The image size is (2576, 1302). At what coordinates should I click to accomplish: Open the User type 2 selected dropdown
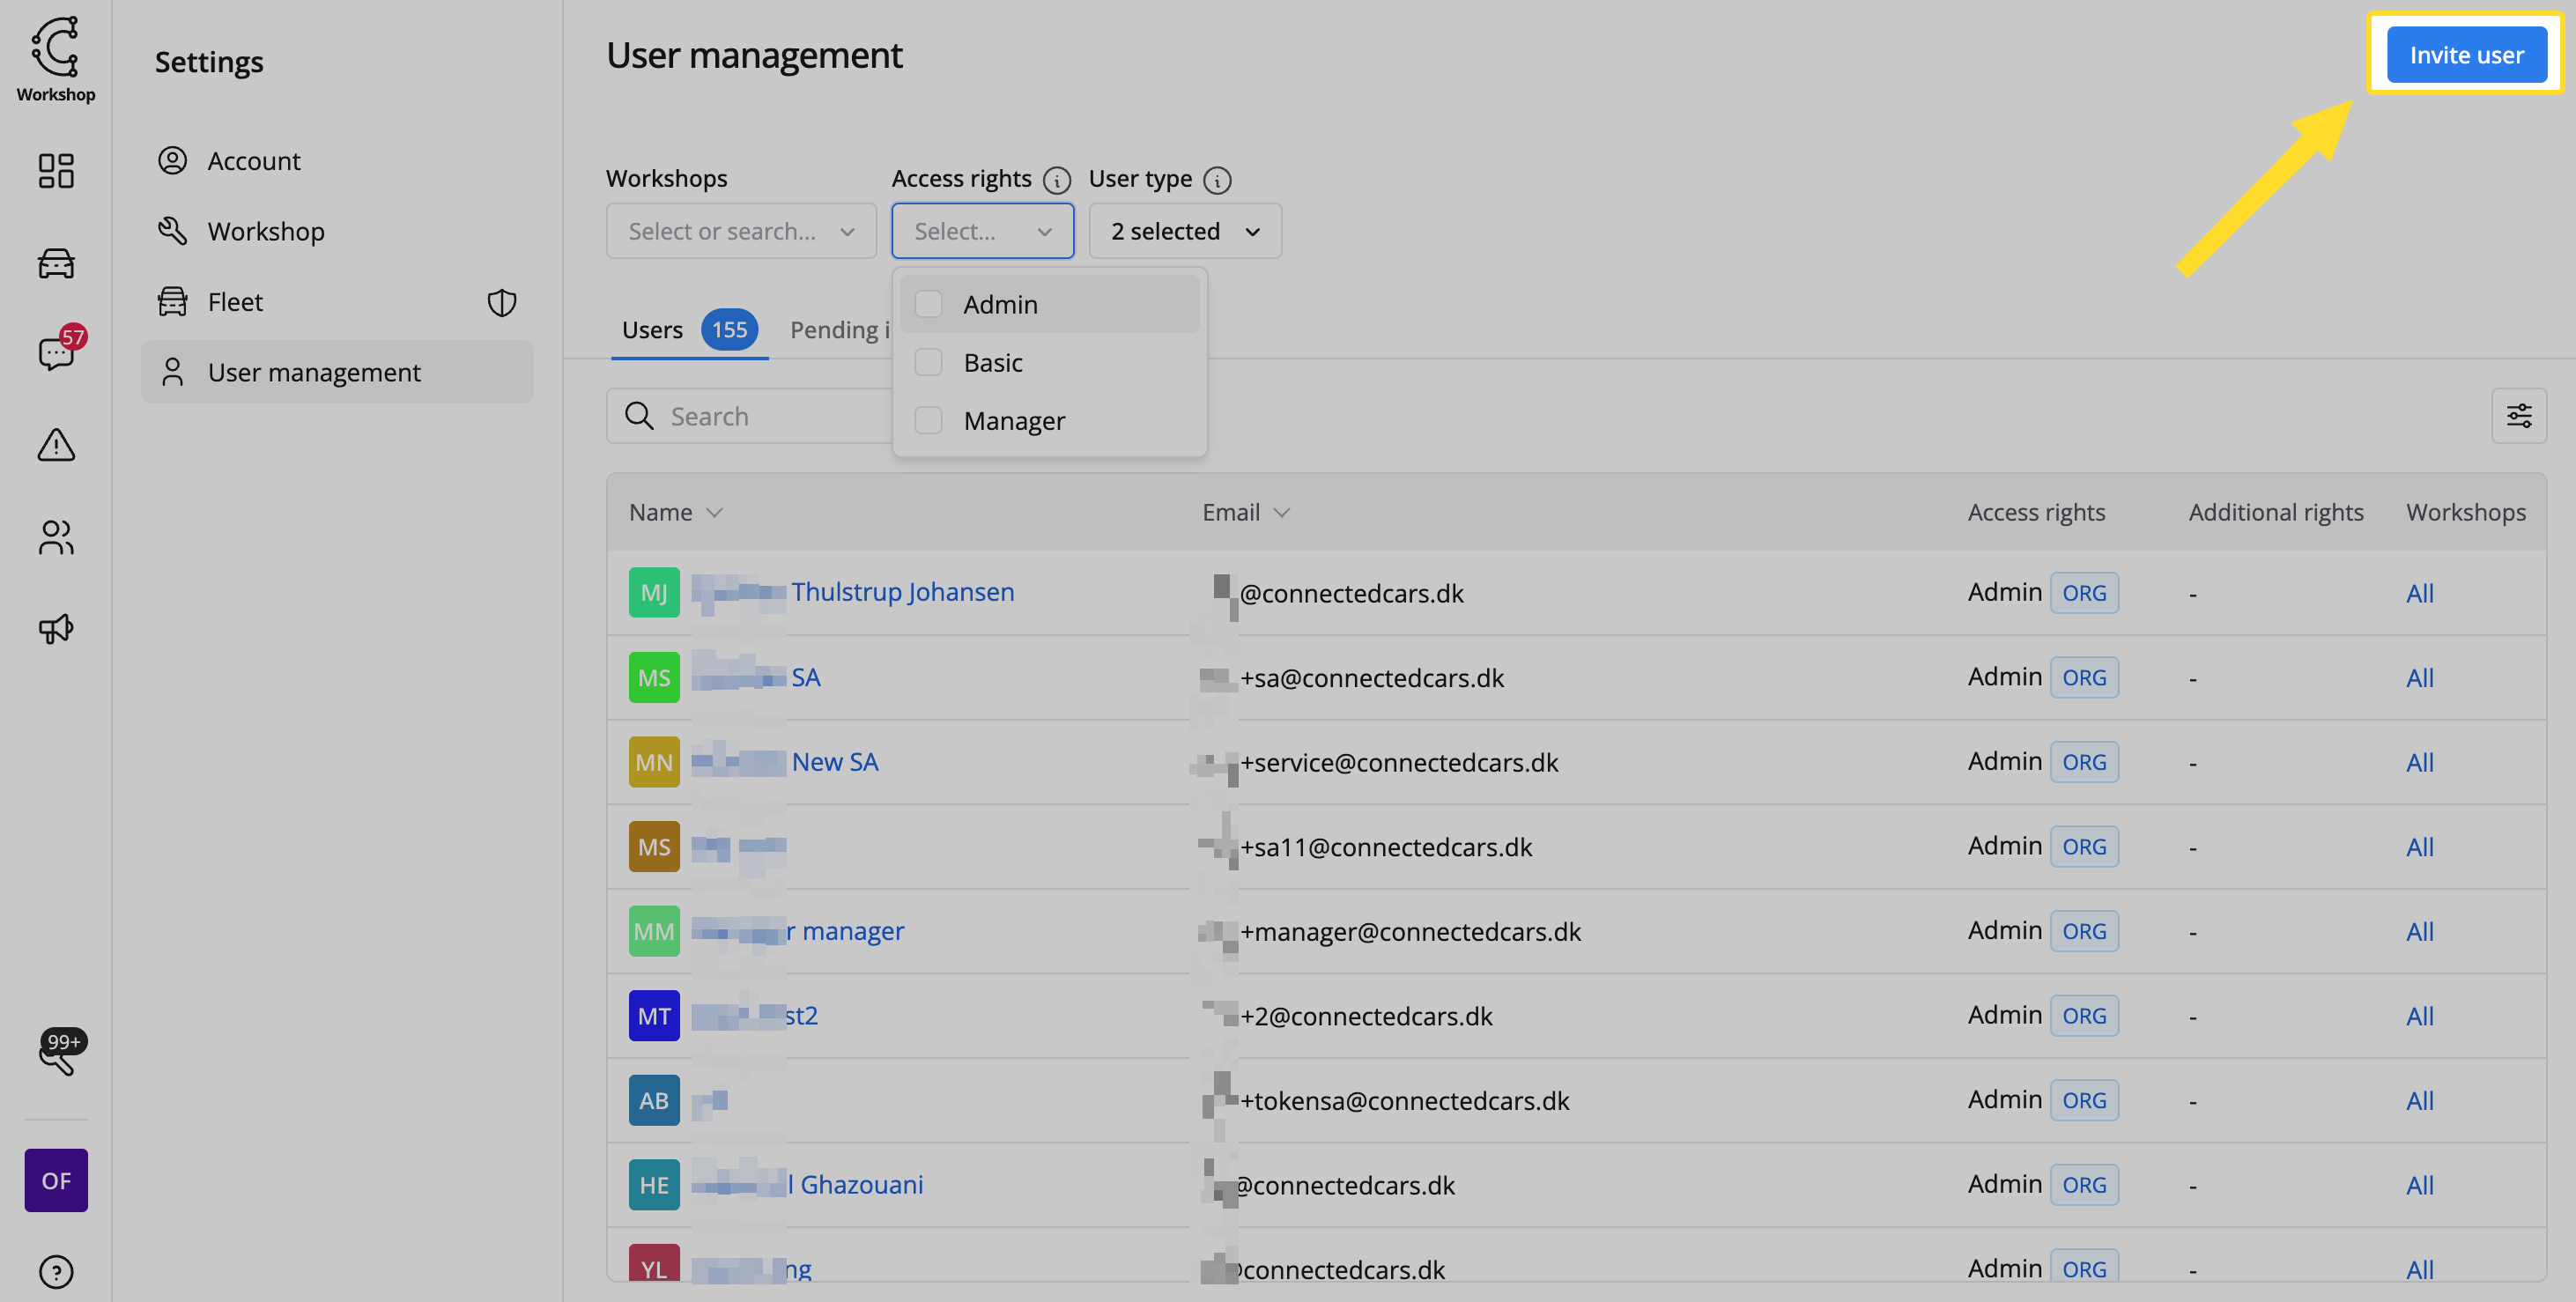point(1184,231)
